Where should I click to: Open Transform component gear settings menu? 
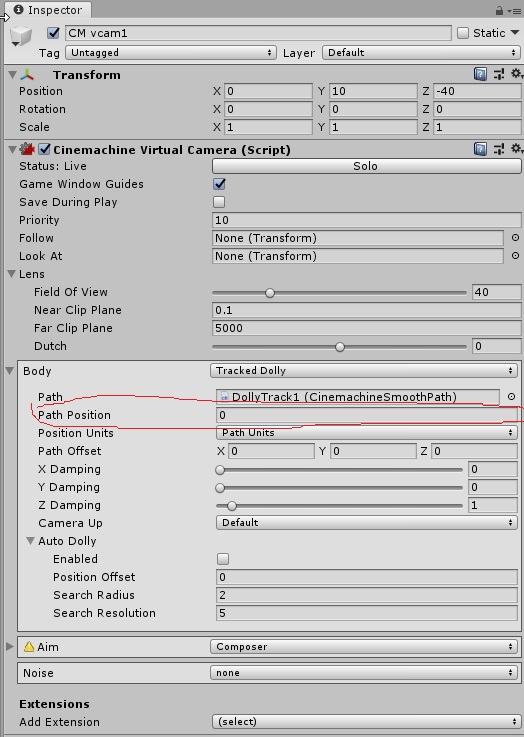[x=516, y=74]
